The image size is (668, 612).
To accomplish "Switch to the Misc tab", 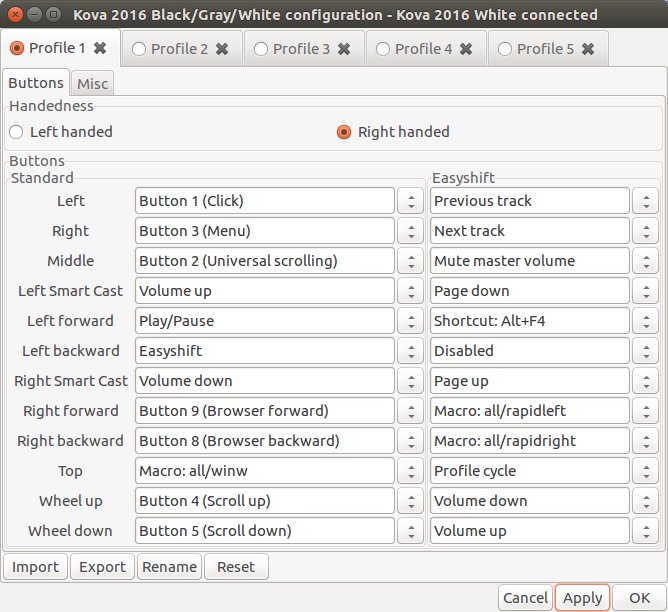I will tap(92, 83).
